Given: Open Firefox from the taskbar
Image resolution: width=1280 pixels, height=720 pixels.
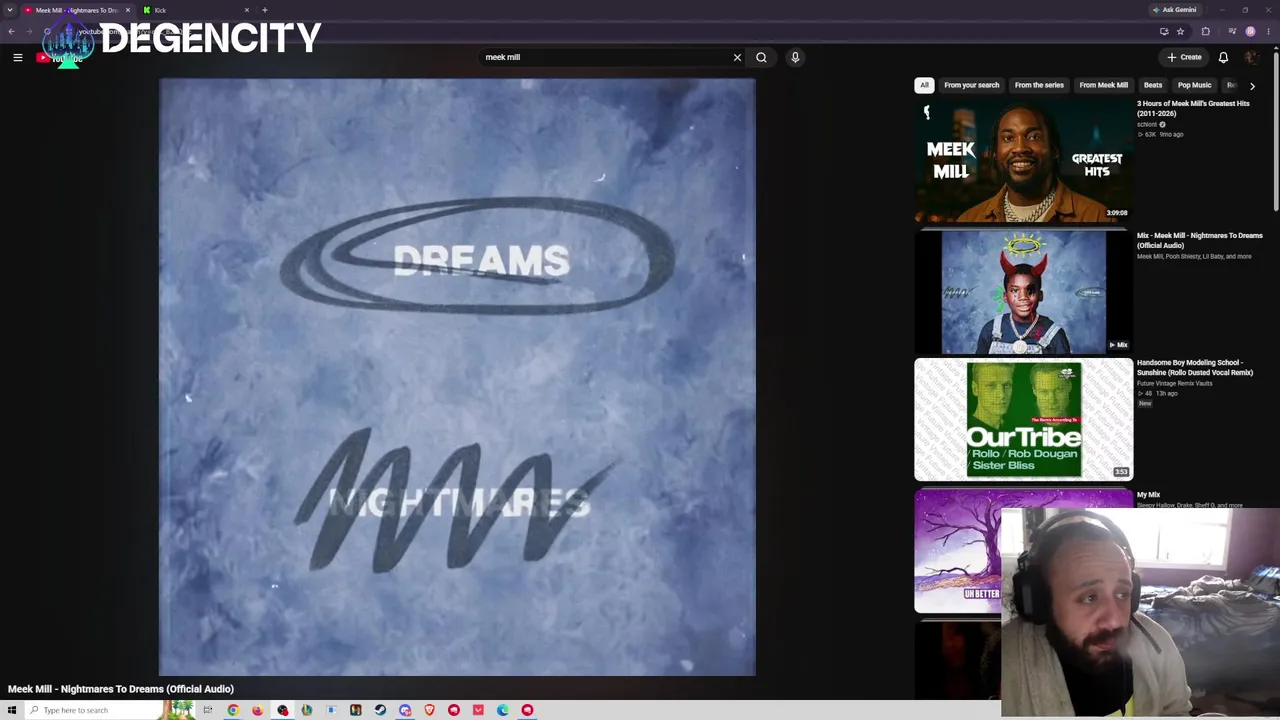Looking at the screenshot, I should 258,710.
